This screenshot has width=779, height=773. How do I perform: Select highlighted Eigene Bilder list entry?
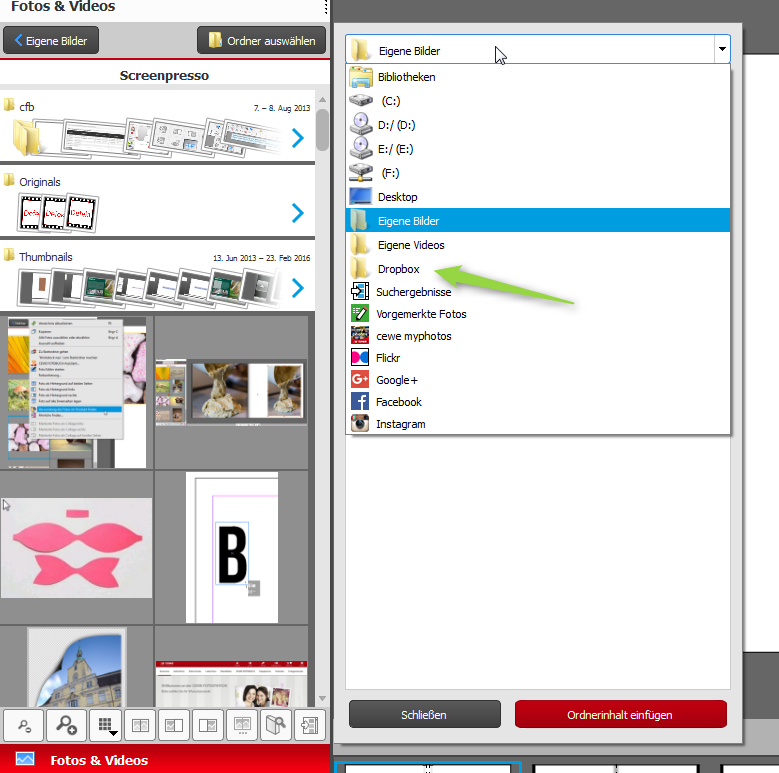pos(538,221)
